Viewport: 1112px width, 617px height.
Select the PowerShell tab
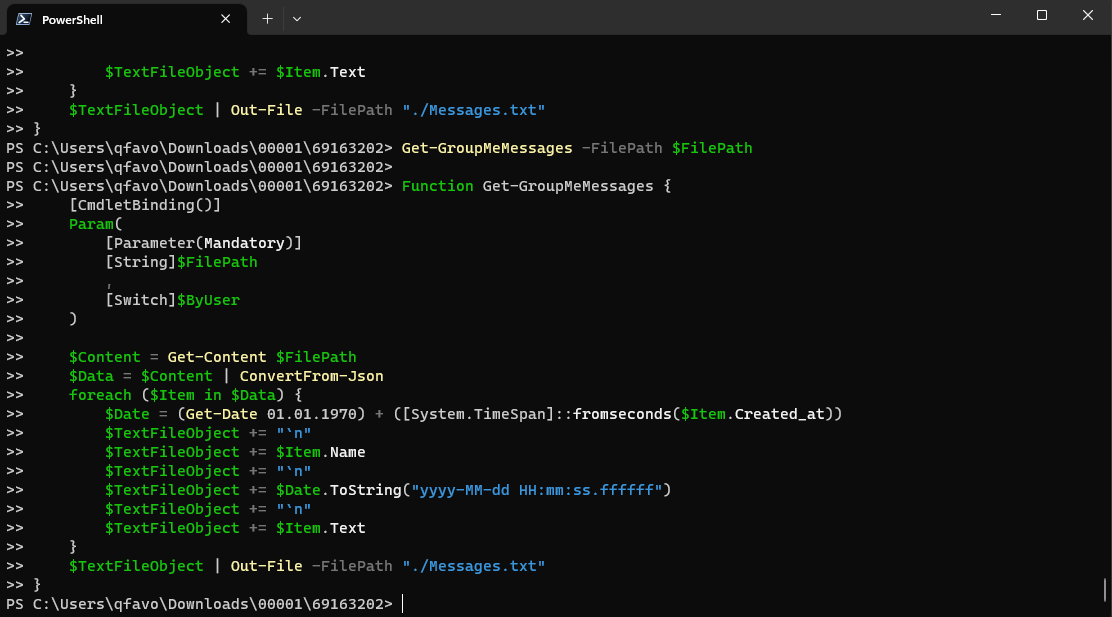coord(127,19)
